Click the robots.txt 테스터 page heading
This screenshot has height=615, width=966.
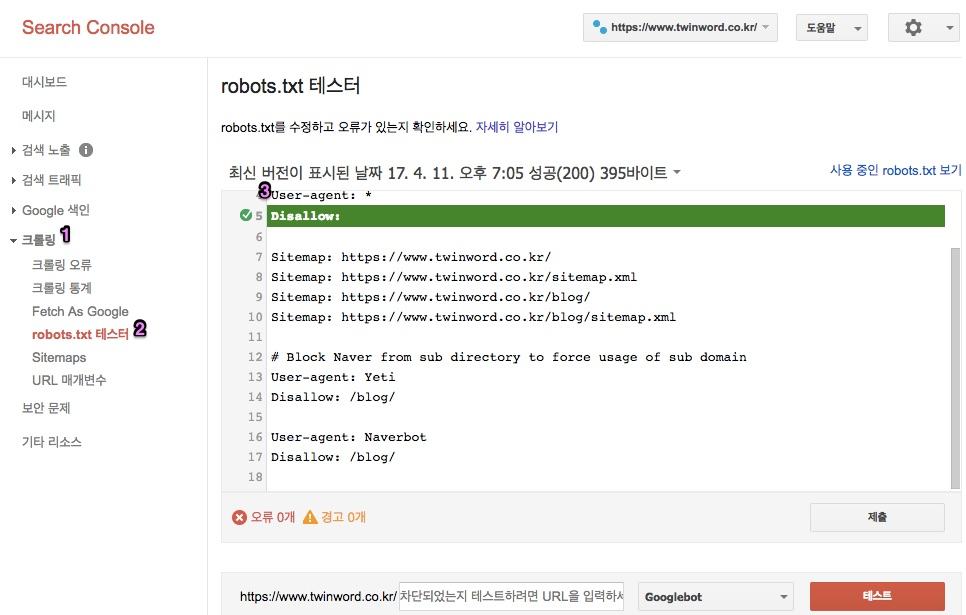pyautogui.click(x=290, y=86)
